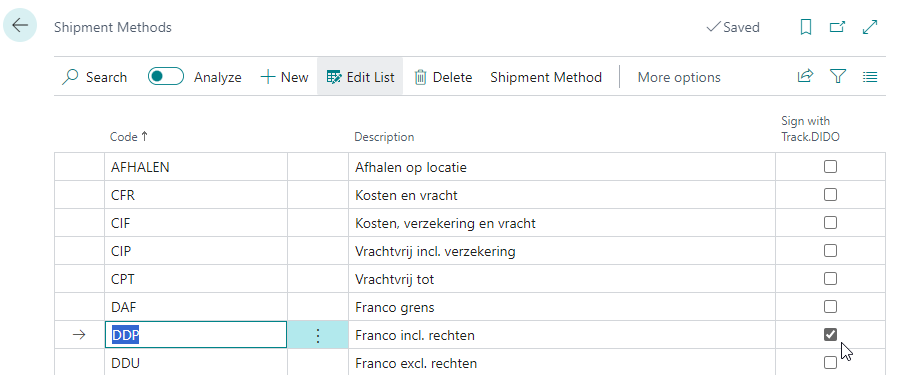
Task: Click the bookmark icon
Action: 805,27
